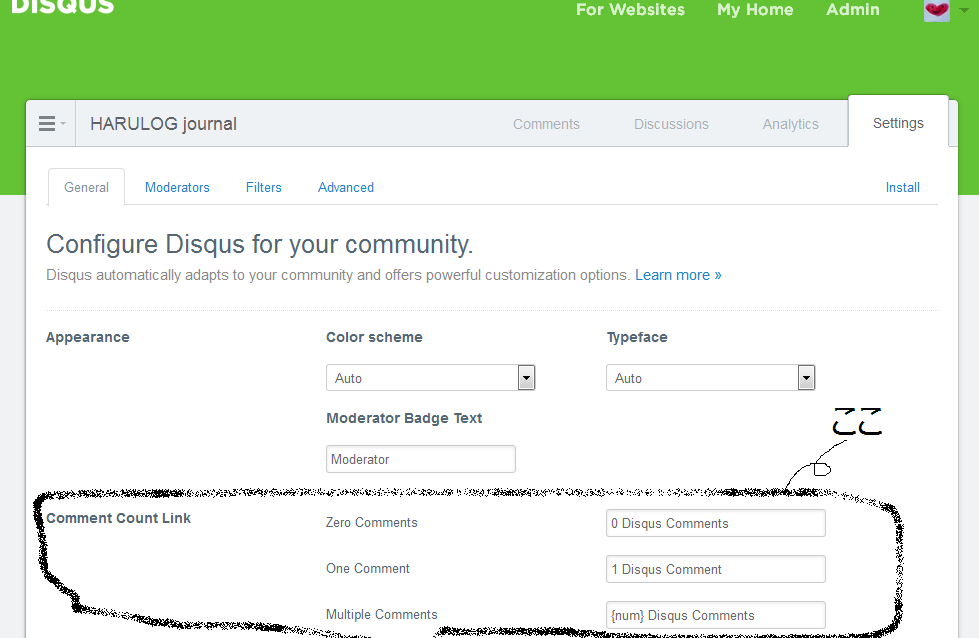
Task: Select the Settings tab
Action: pyautogui.click(x=898, y=123)
